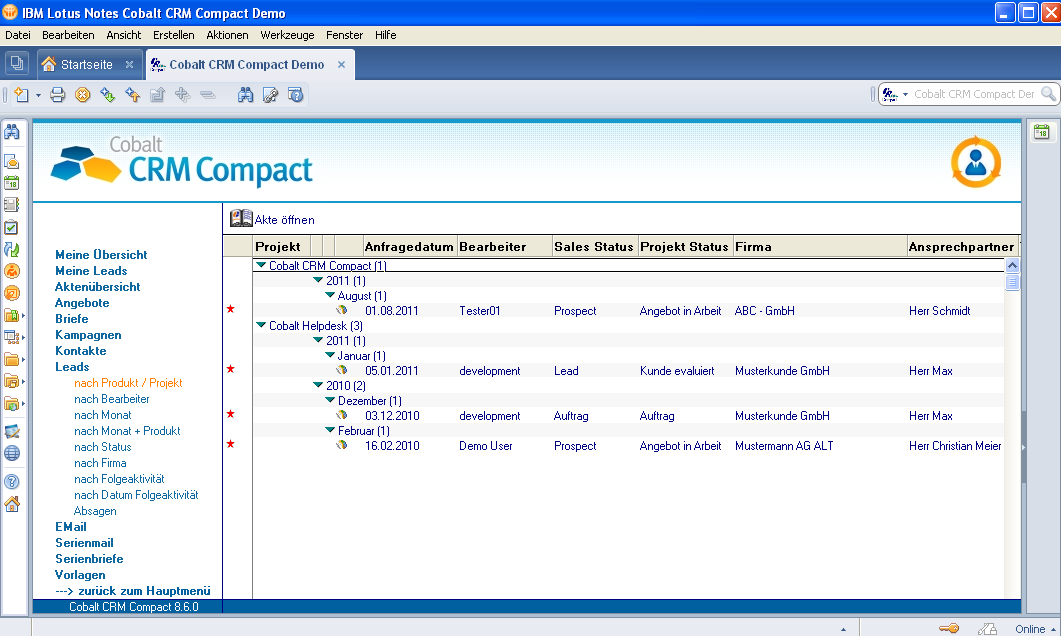
Task: Click the question-mark help sidebar icon
Action: point(12,482)
